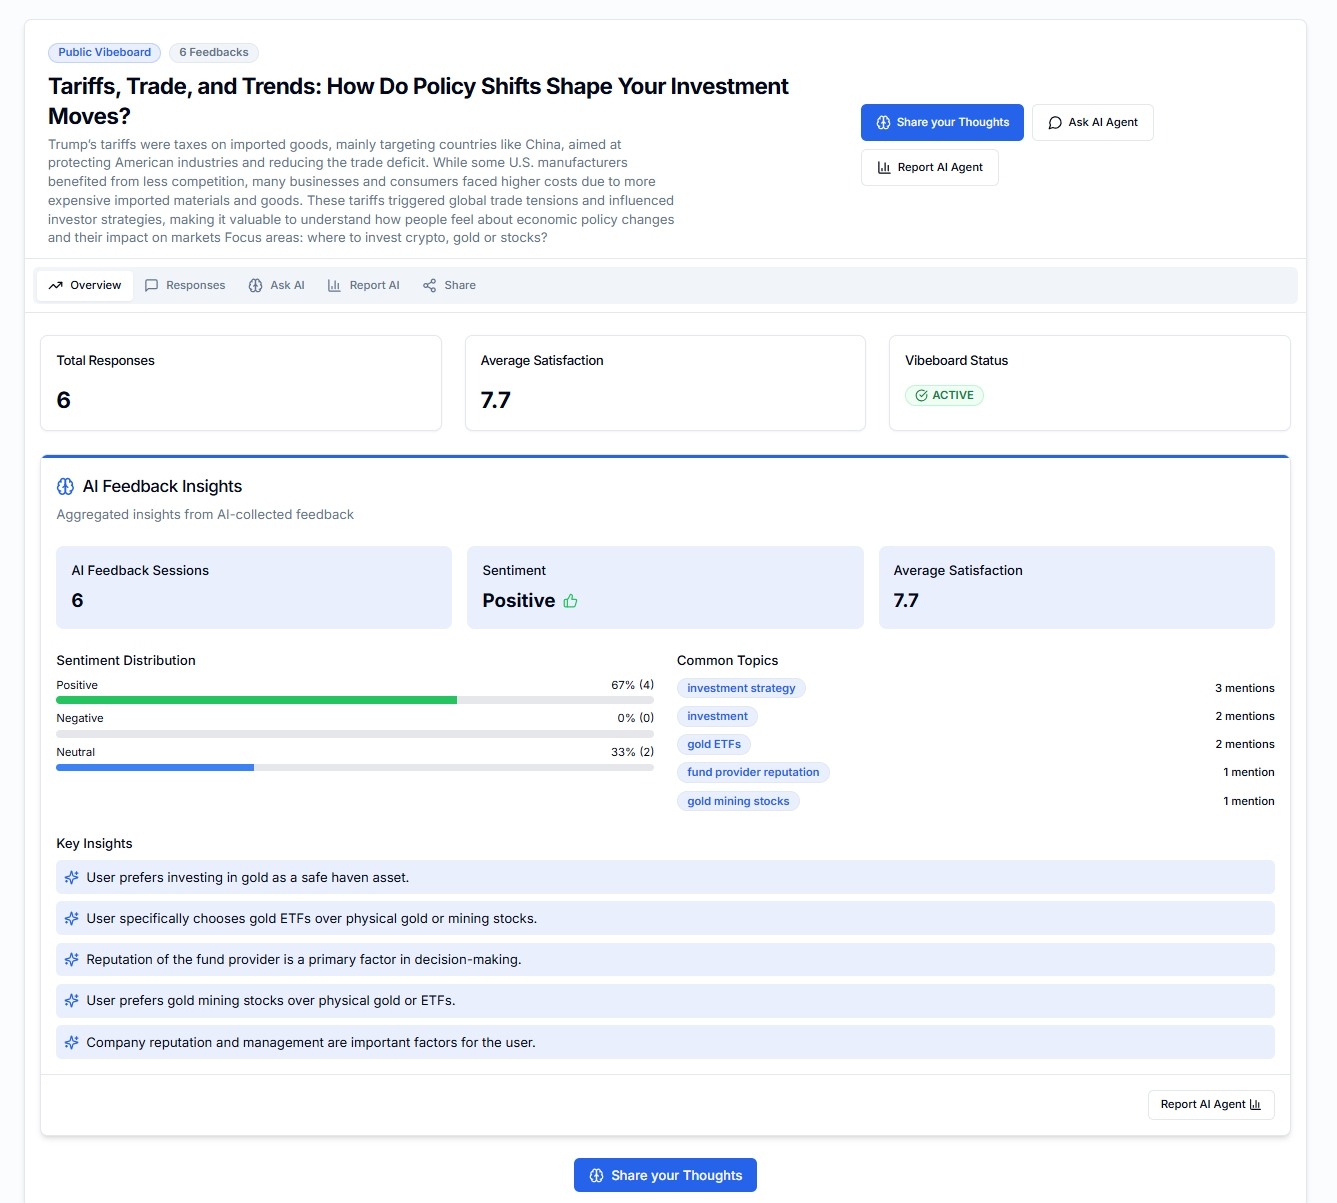Click "0% (0)" Negative percentage text
This screenshot has width=1337, height=1203.
point(635,719)
